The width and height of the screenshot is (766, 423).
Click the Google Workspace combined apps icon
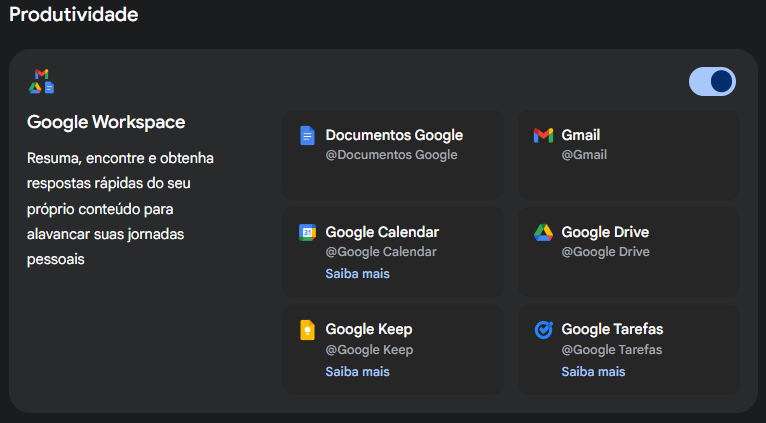pyautogui.click(x=41, y=81)
